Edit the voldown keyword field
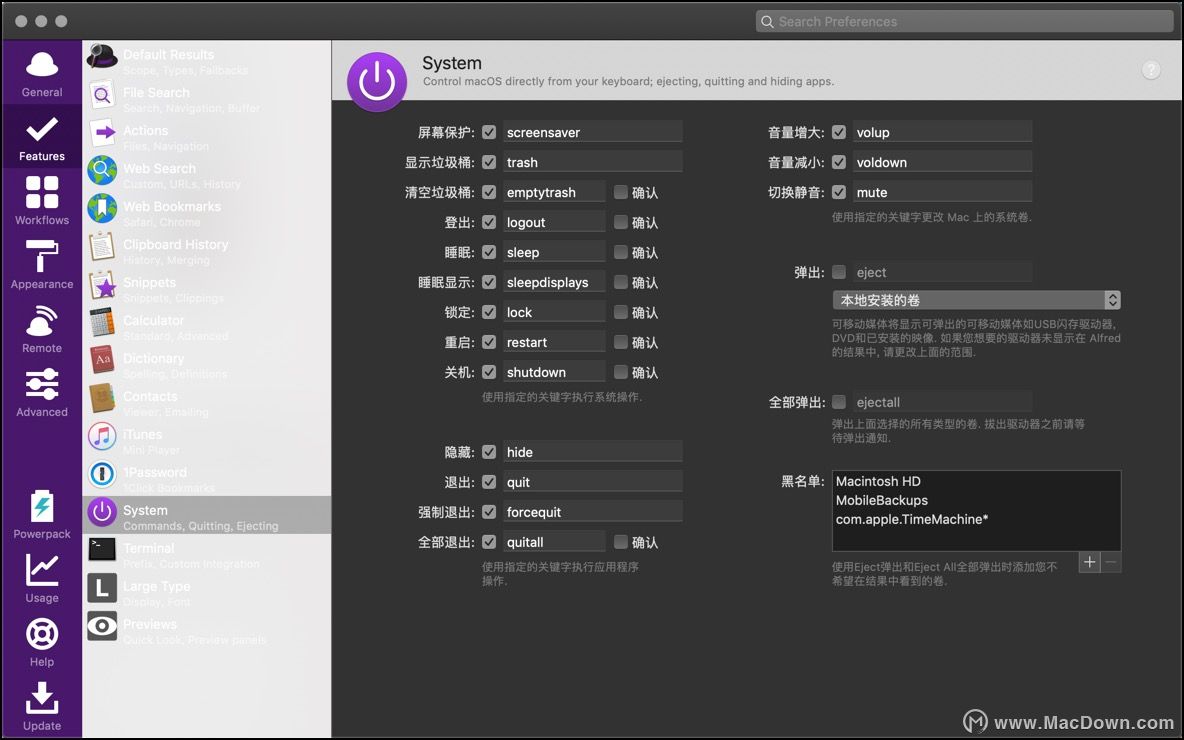Image resolution: width=1184 pixels, height=740 pixels. point(942,162)
